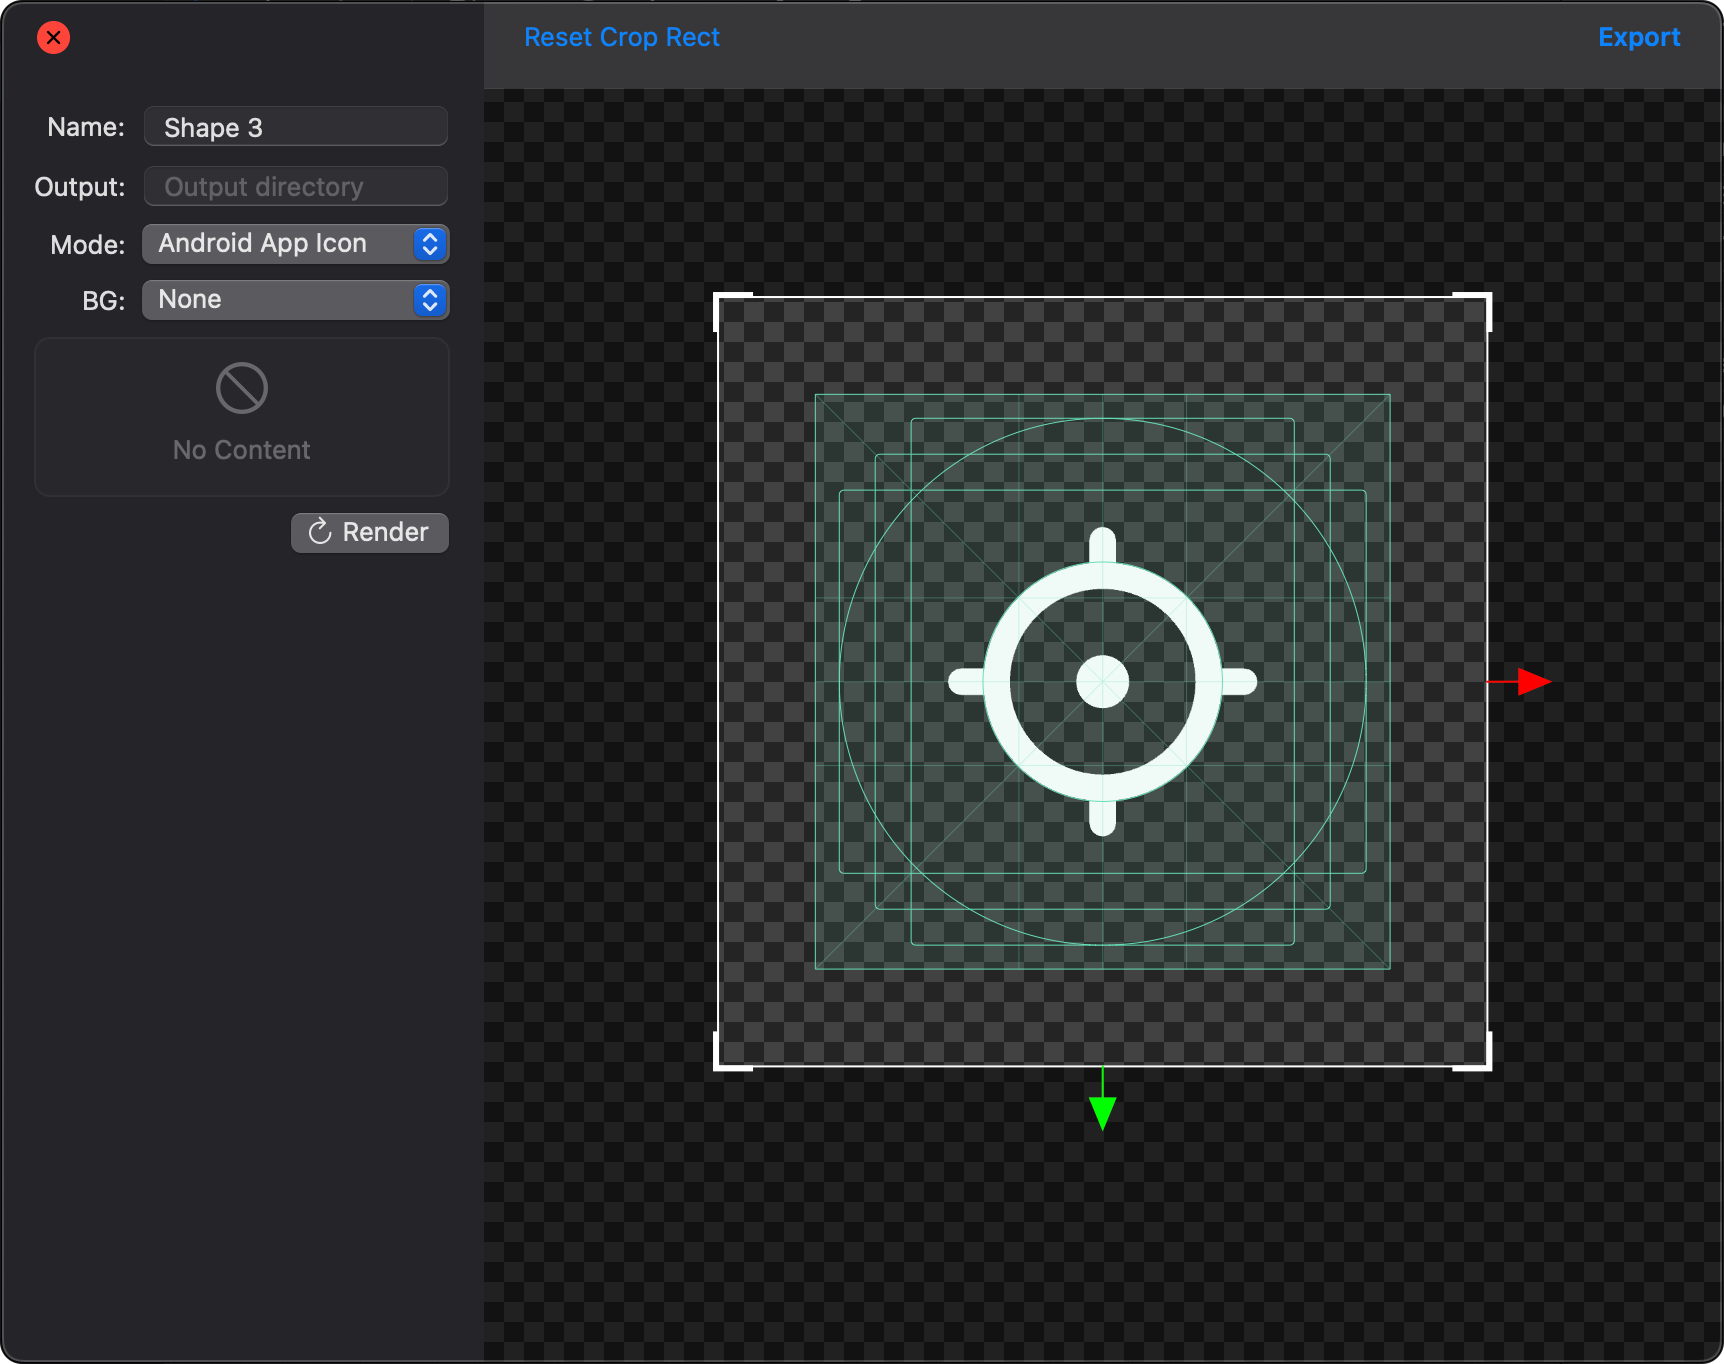Viewport: 1724px width, 1364px height.
Task: Click the Name field containing Shape 3
Action: 295,127
